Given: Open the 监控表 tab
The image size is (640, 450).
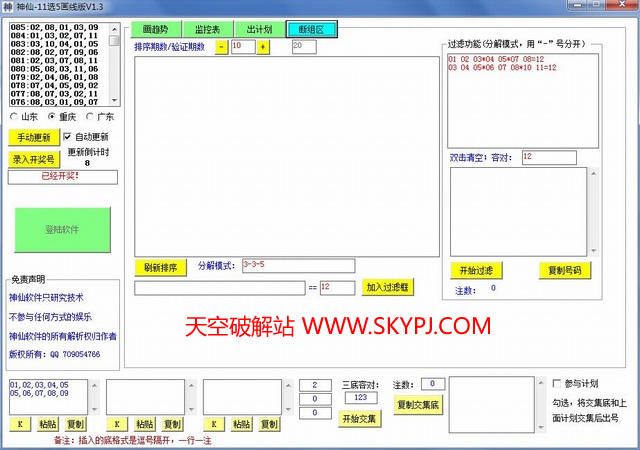Looking at the screenshot, I should click(x=207, y=29).
